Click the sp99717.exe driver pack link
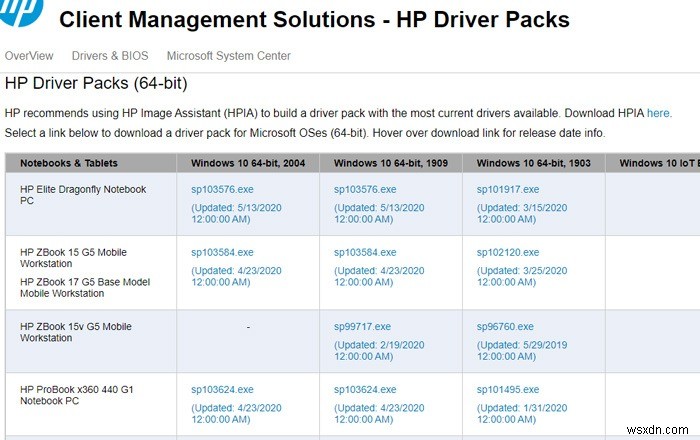The width and height of the screenshot is (700, 440). click(x=362, y=326)
